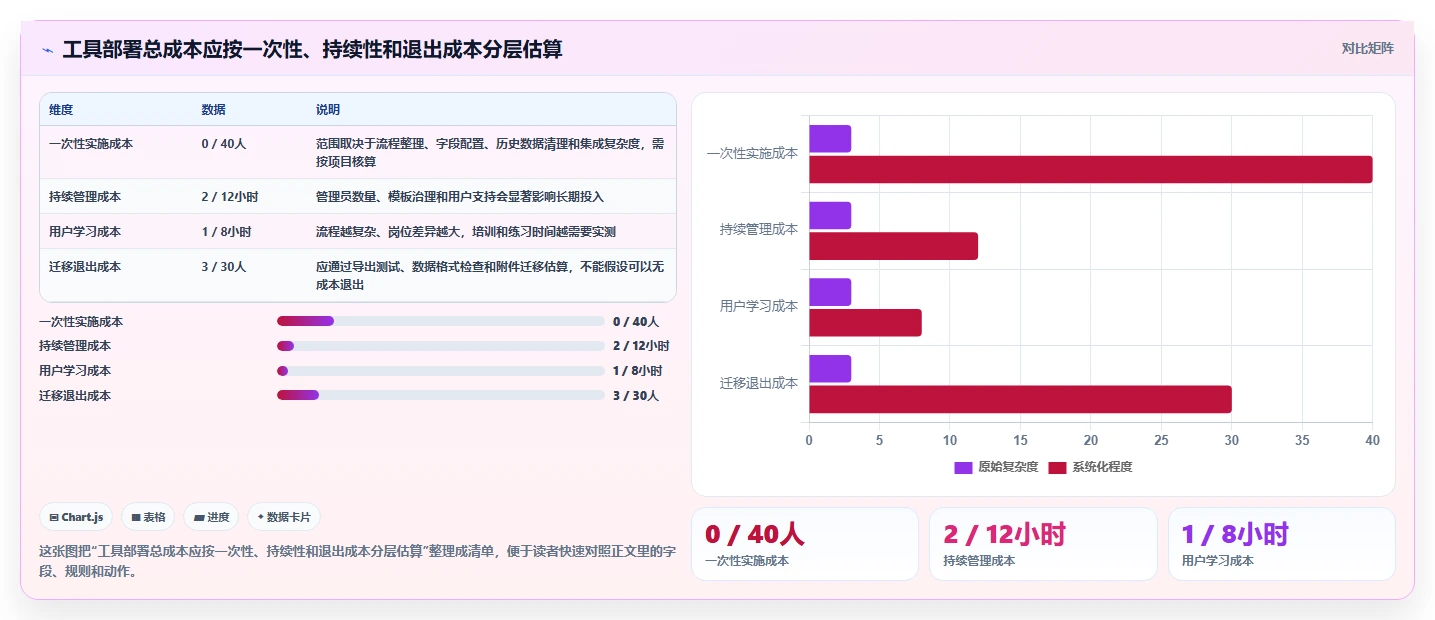Click the main title 工具部署总成本

pos(312,49)
